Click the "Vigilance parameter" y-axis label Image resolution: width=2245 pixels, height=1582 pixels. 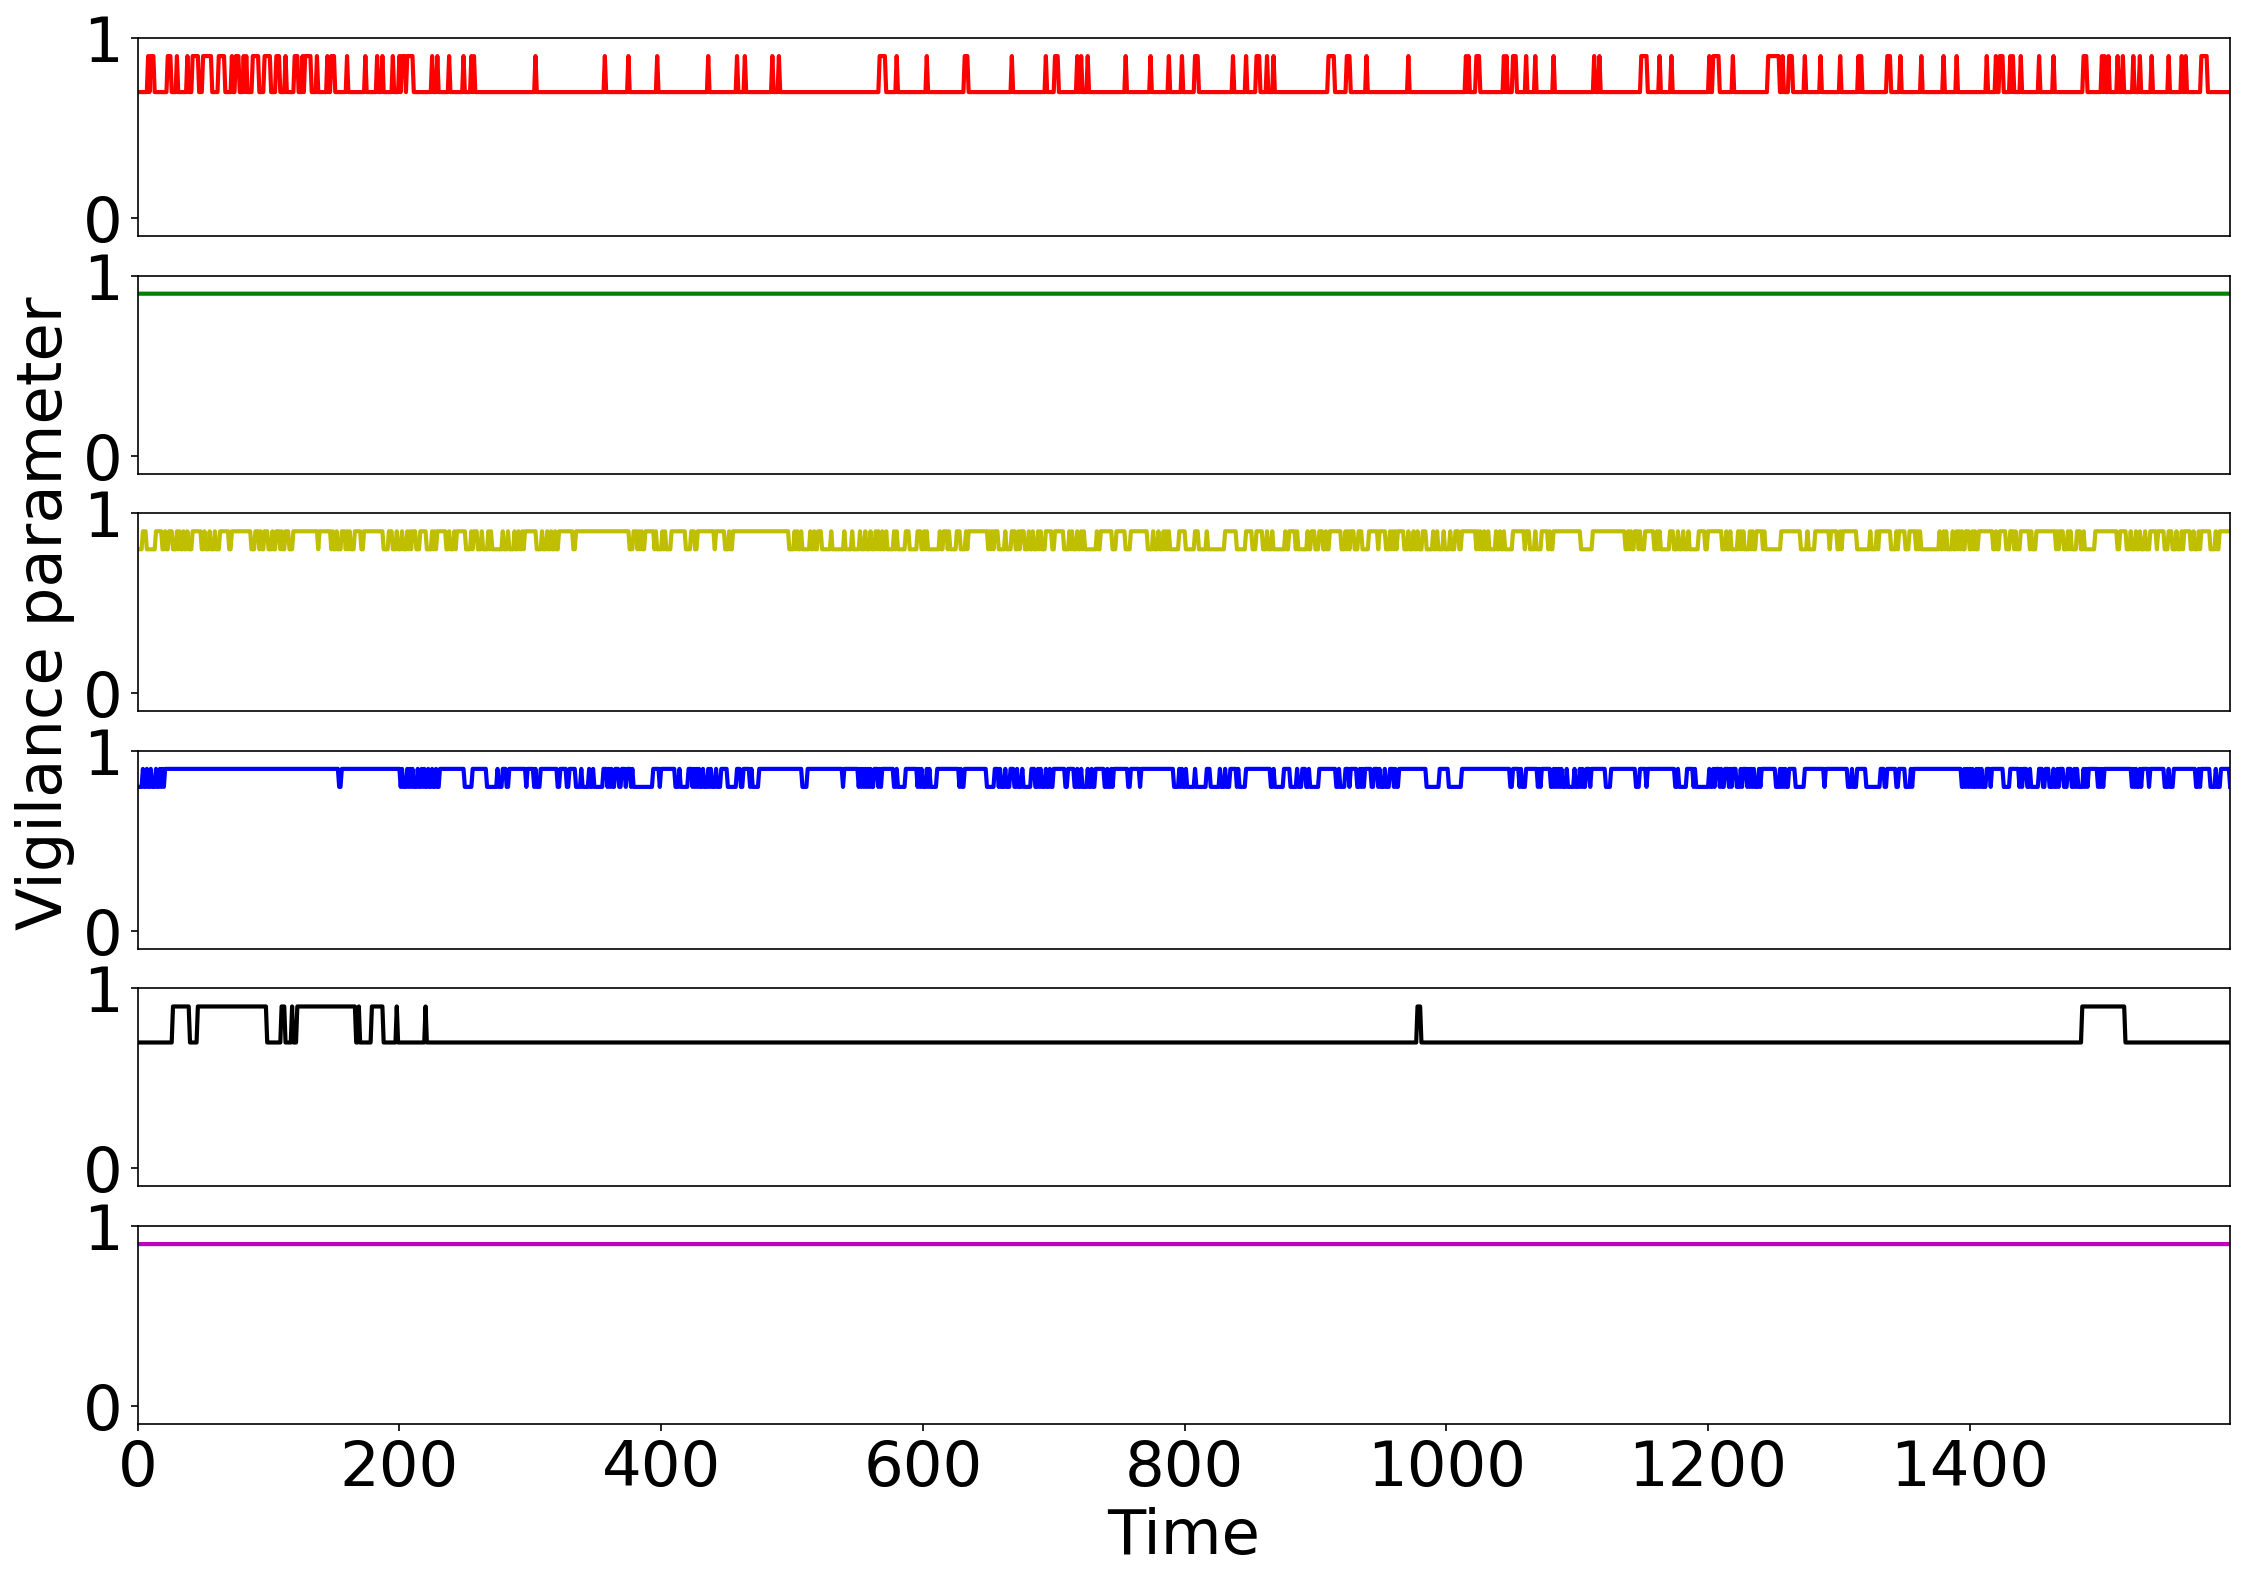point(42,613)
